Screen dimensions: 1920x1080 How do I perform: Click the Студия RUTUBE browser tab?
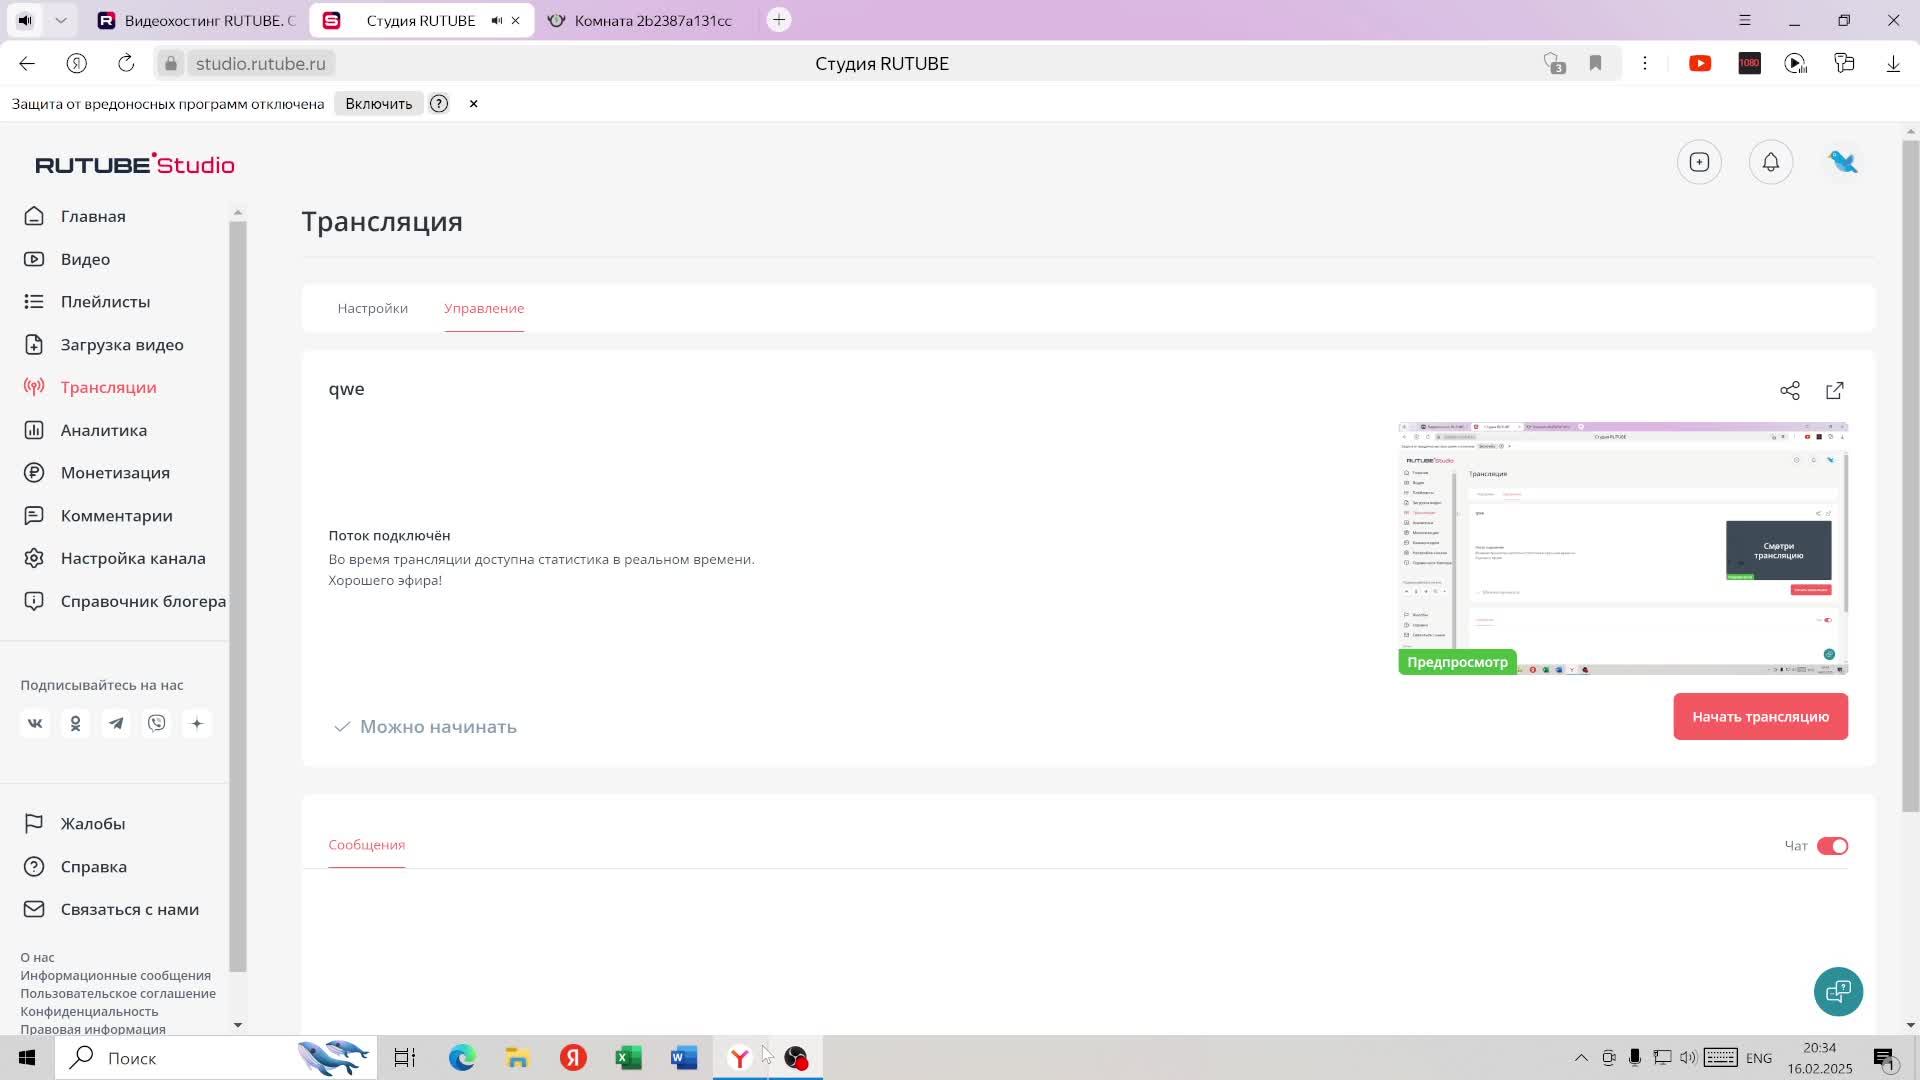[420, 20]
